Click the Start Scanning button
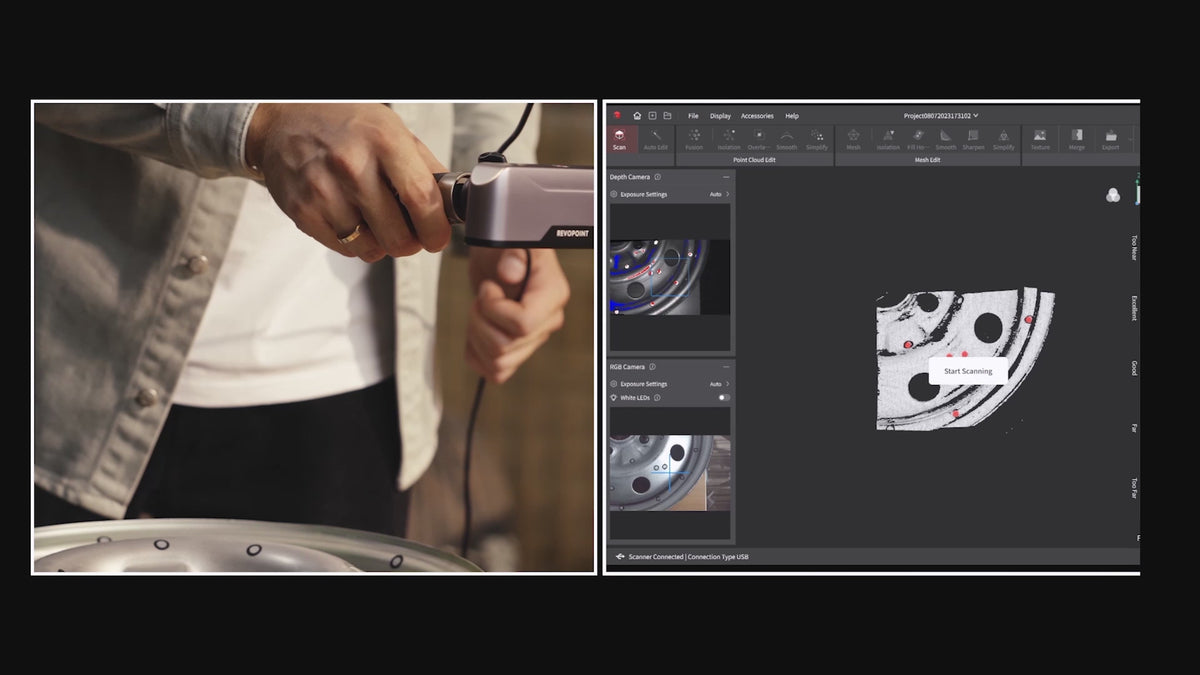The width and height of the screenshot is (1200, 675). [968, 371]
